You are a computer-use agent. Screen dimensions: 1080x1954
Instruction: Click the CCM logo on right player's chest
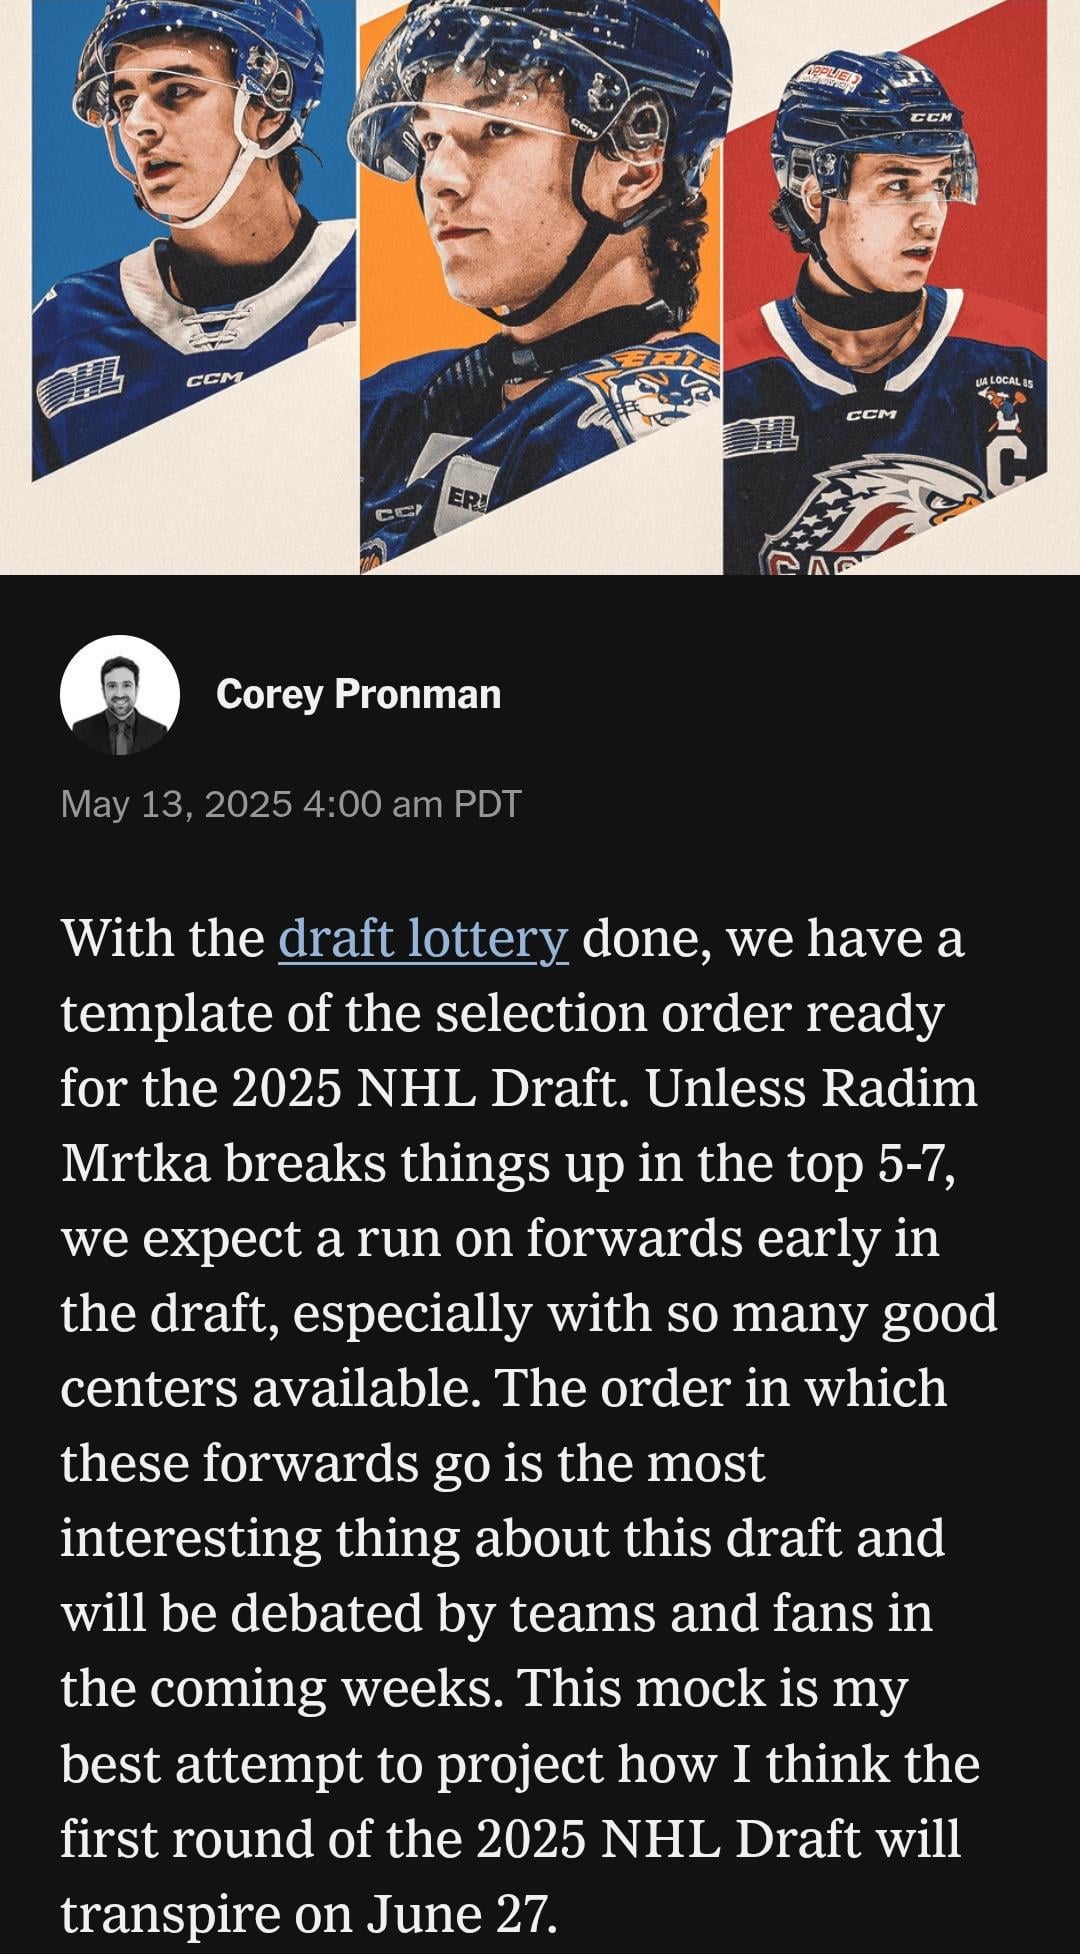click(x=871, y=413)
